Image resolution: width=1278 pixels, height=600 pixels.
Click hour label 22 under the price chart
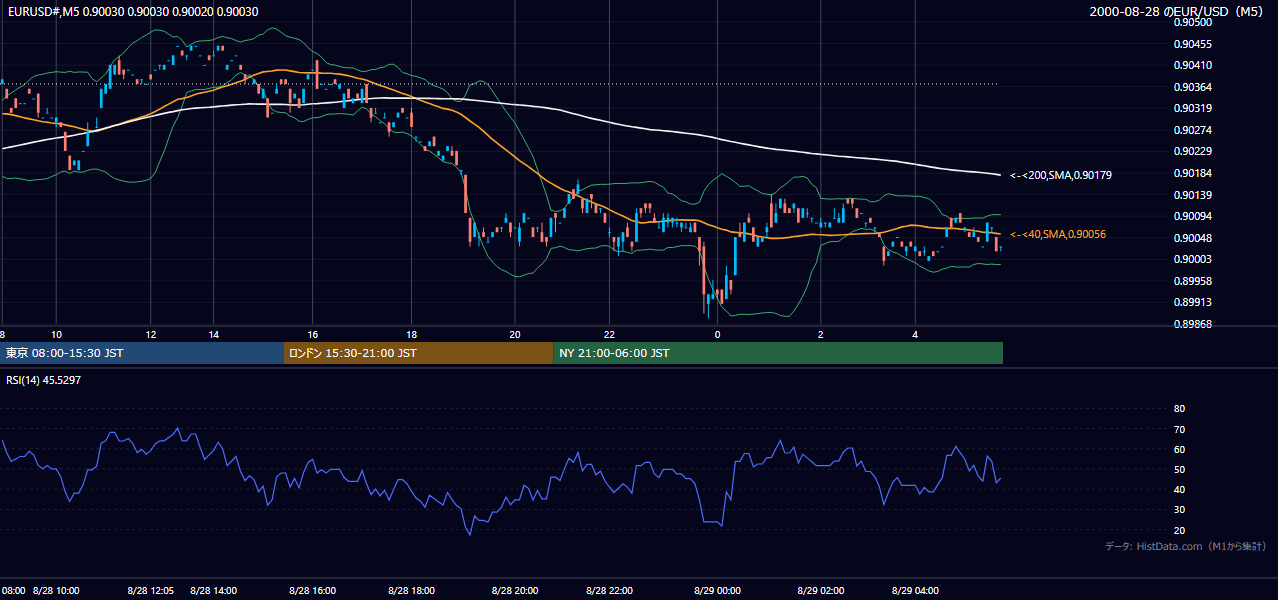(608, 334)
